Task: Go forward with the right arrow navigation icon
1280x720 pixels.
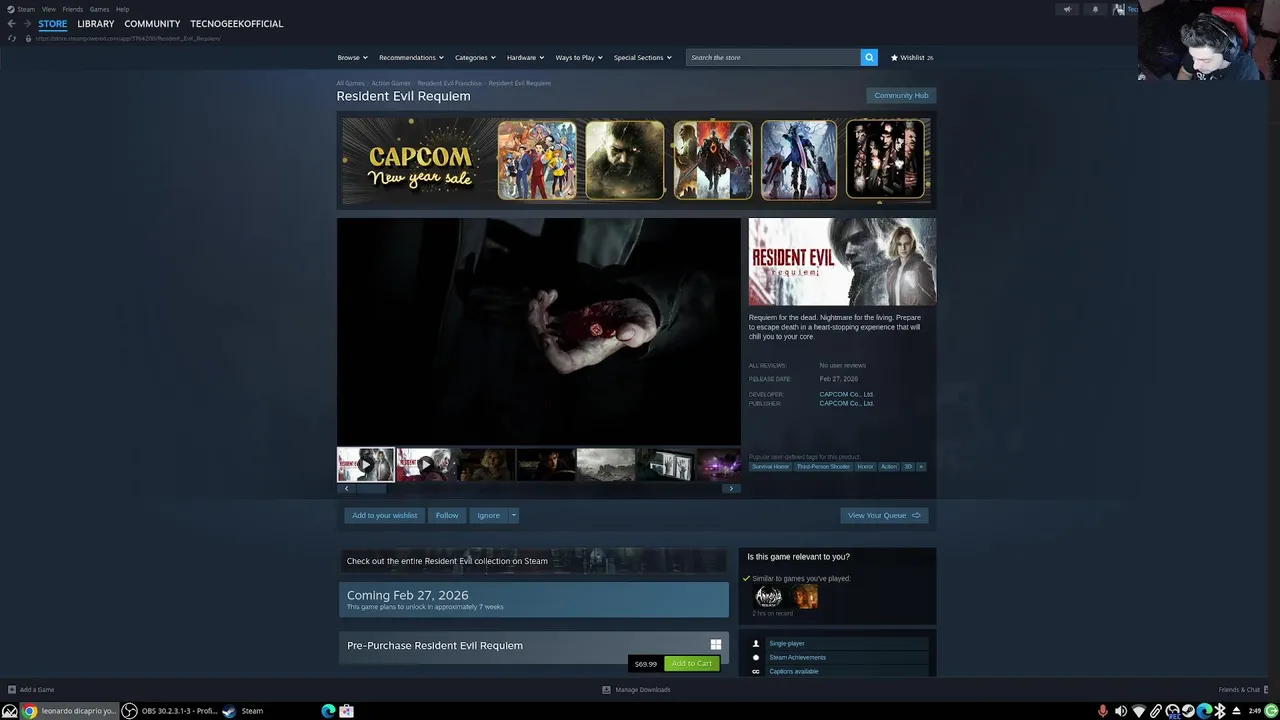Action: [x=26, y=24]
